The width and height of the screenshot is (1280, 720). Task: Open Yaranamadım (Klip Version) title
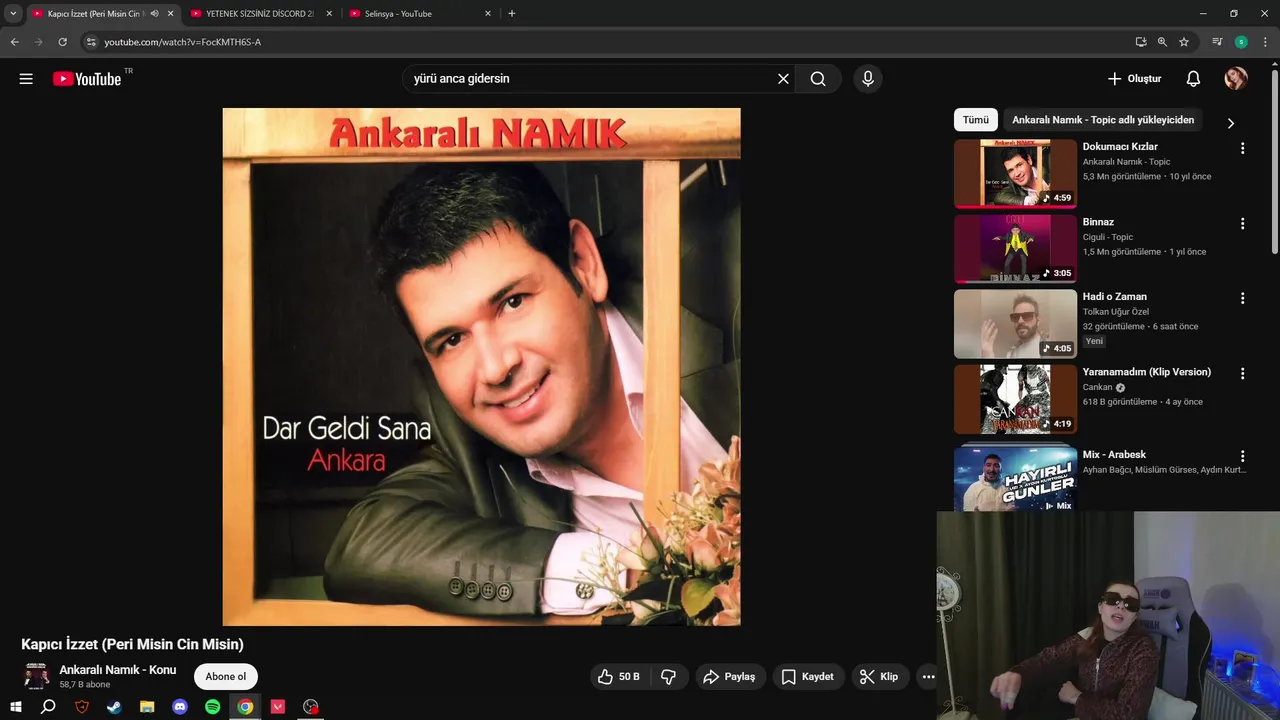(1147, 372)
